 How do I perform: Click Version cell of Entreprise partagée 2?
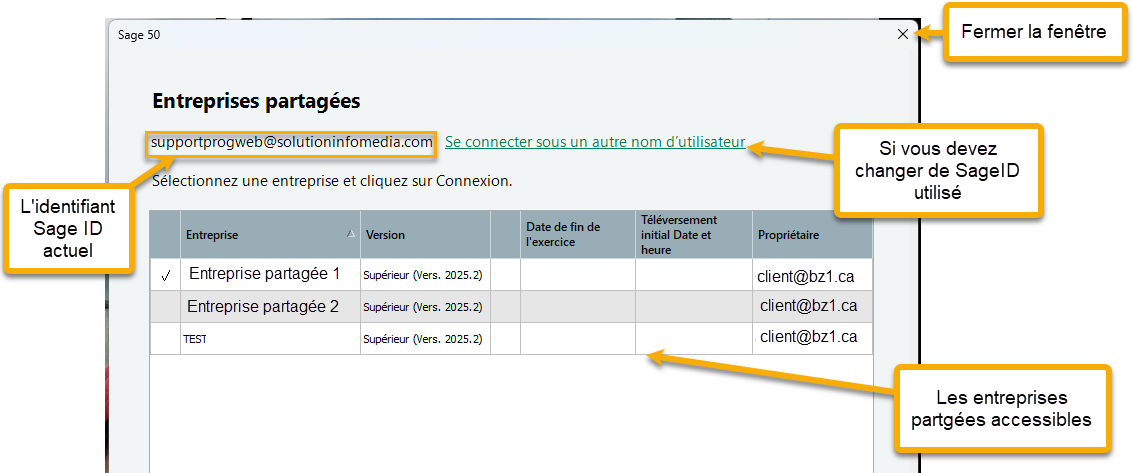tap(426, 307)
